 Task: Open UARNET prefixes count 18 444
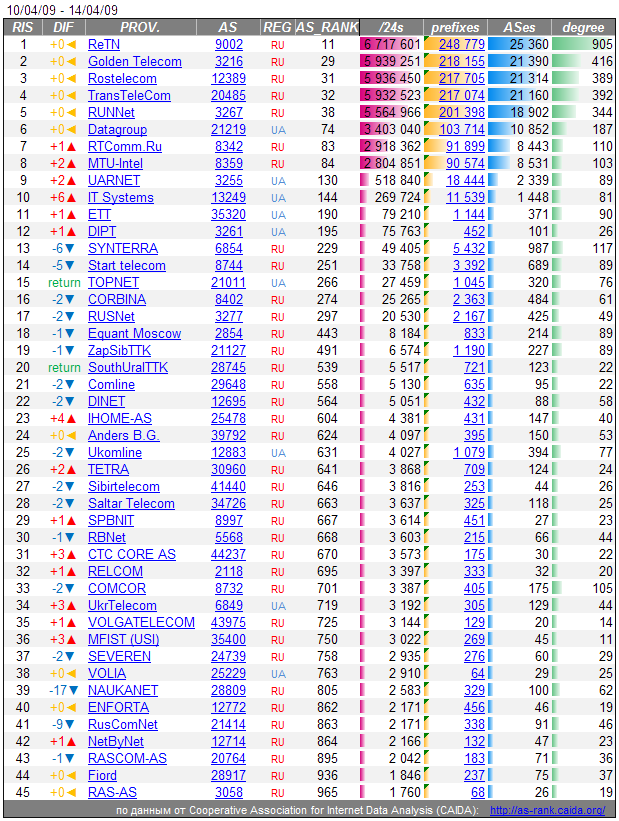465,181
